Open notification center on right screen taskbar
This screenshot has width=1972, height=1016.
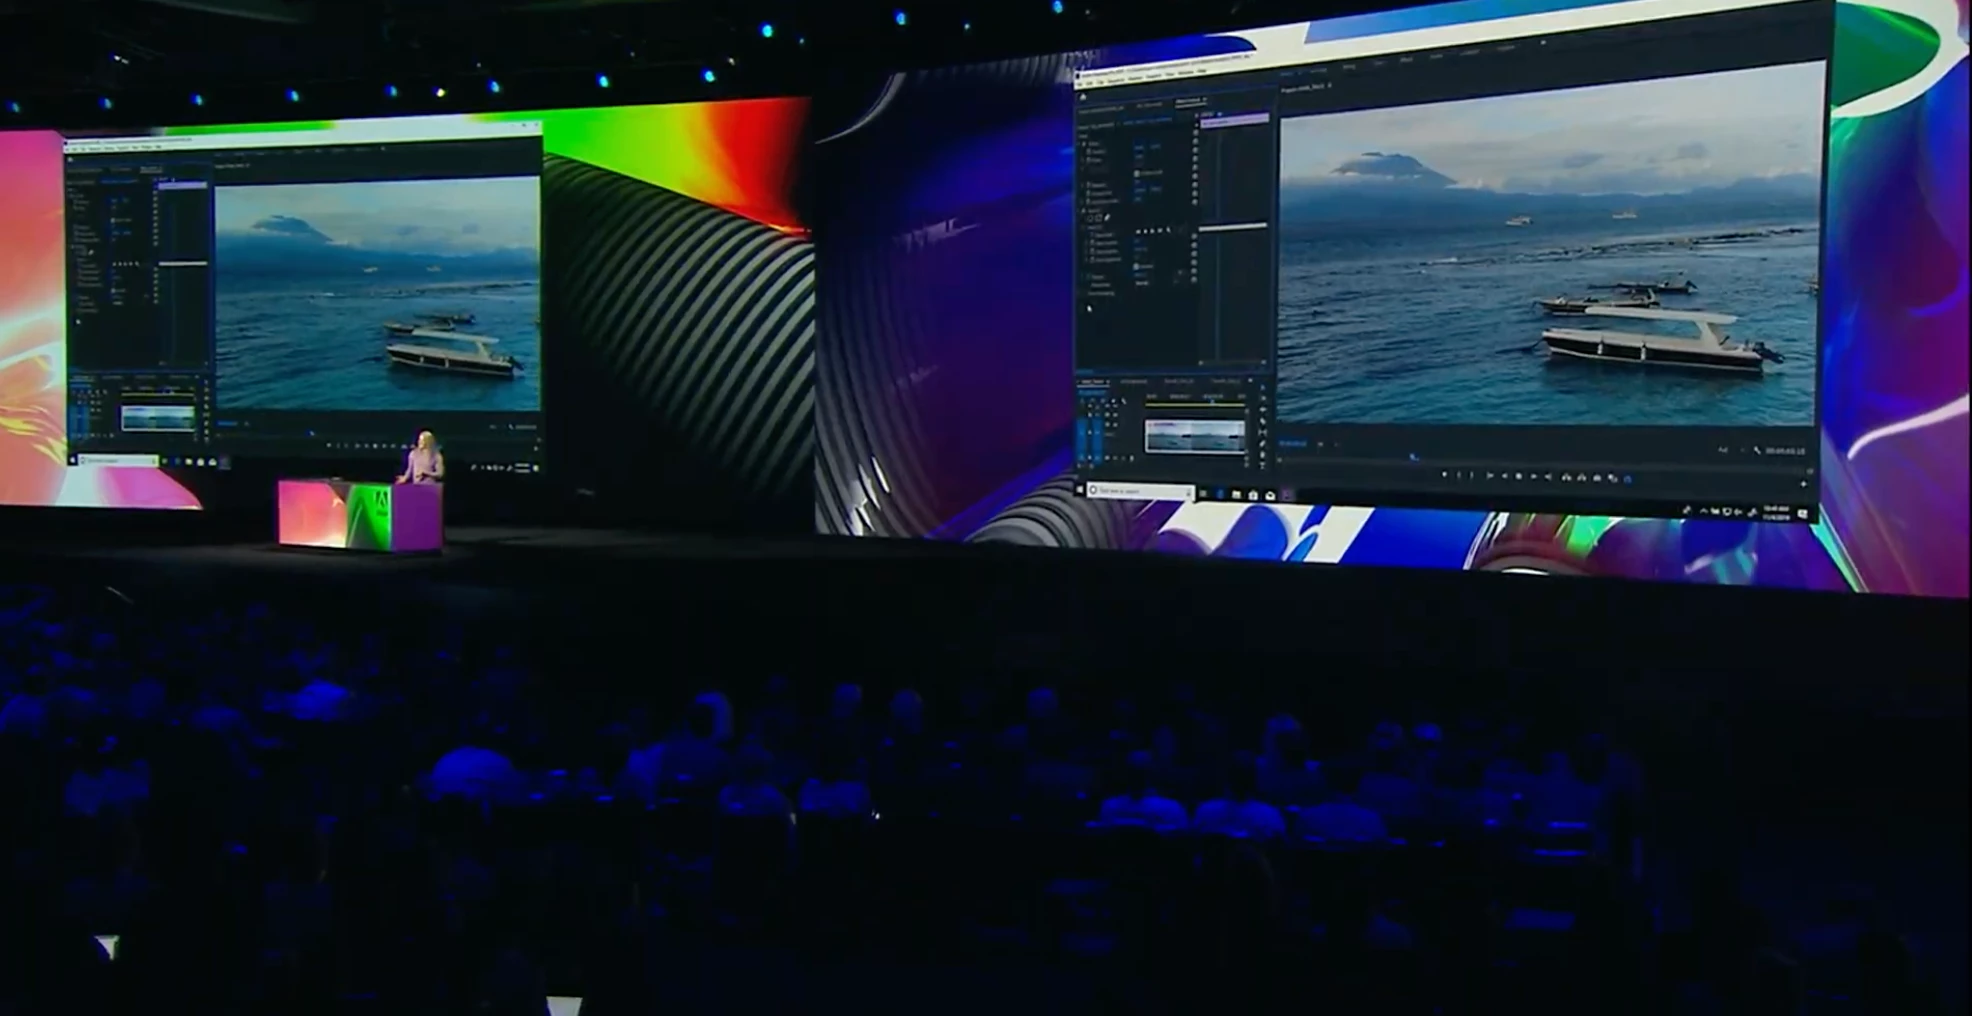[x=1802, y=513]
